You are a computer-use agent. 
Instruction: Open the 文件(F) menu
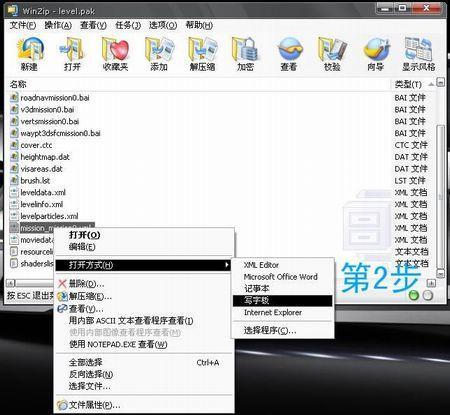(23, 25)
